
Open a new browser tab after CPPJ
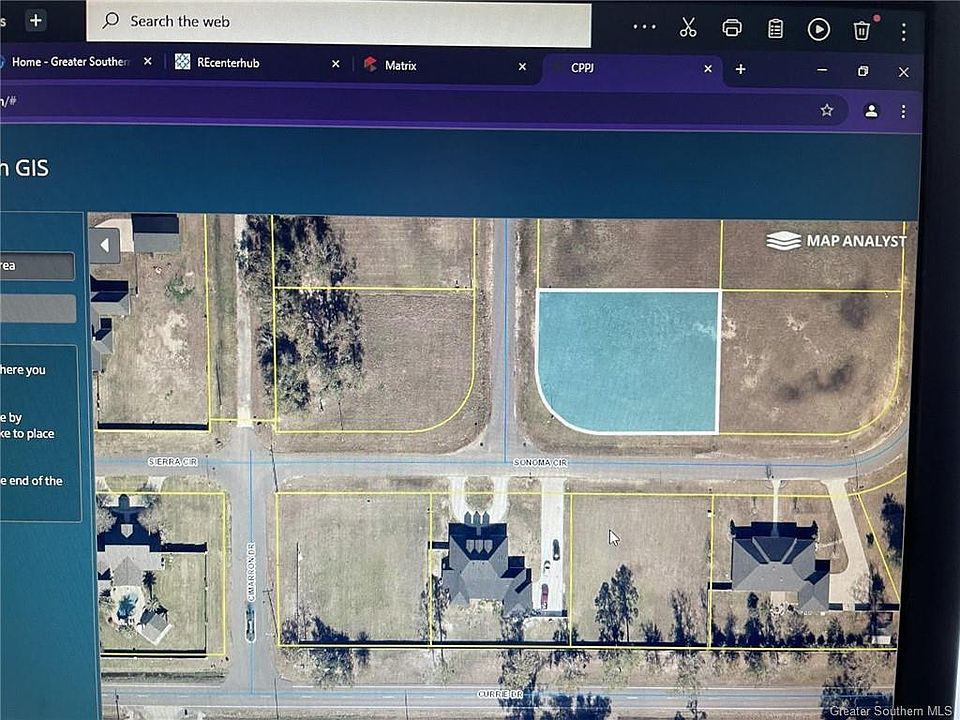740,69
